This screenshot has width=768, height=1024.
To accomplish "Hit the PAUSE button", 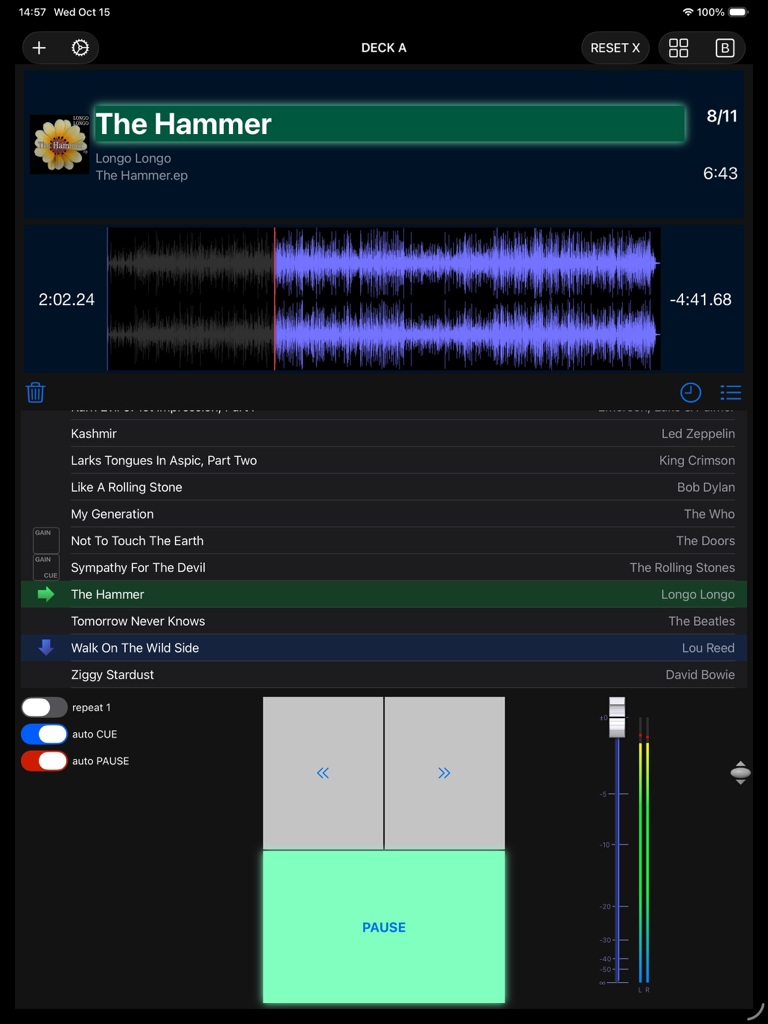I will pos(384,927).
